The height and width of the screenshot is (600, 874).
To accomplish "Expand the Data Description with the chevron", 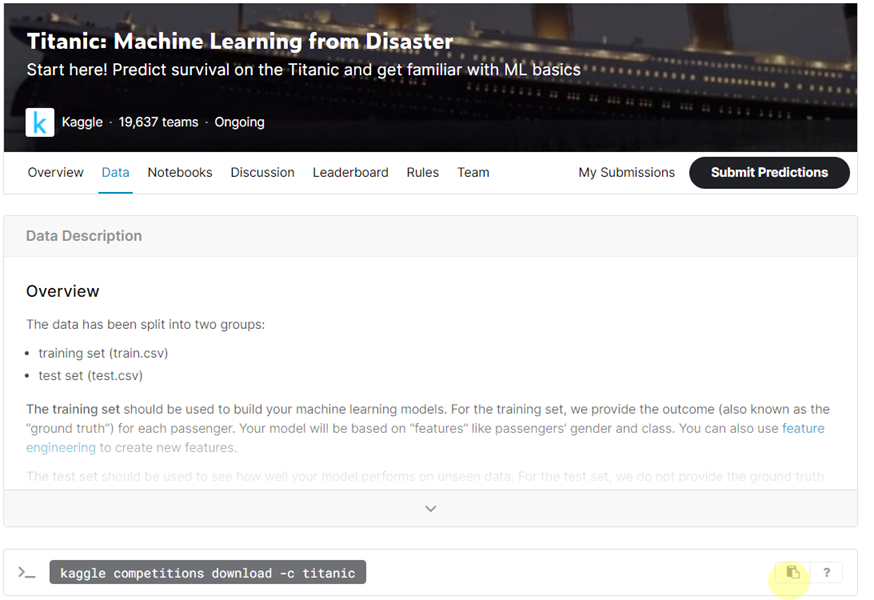I will (x=430, y=509).
